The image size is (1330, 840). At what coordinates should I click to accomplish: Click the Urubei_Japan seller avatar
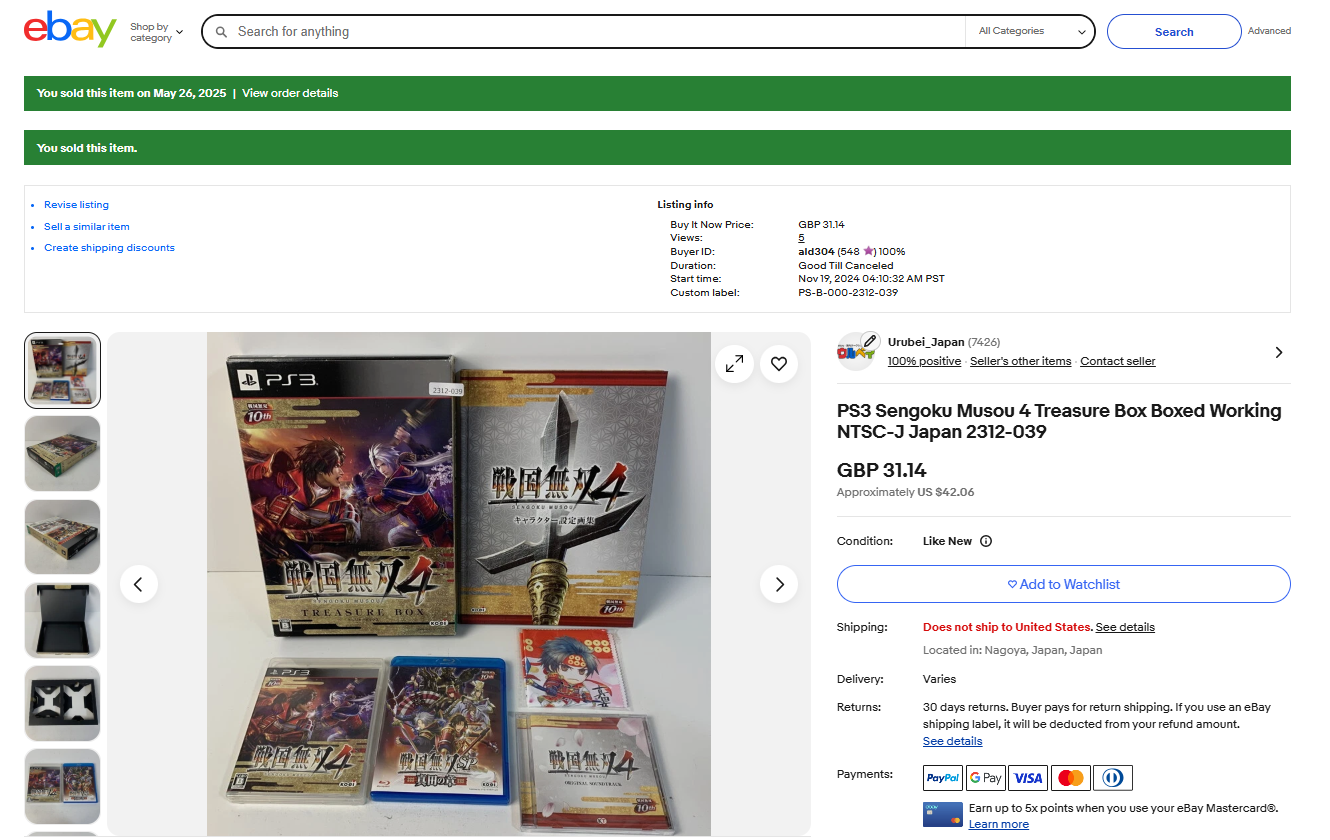pyautogui.click(x=855, y=352)
